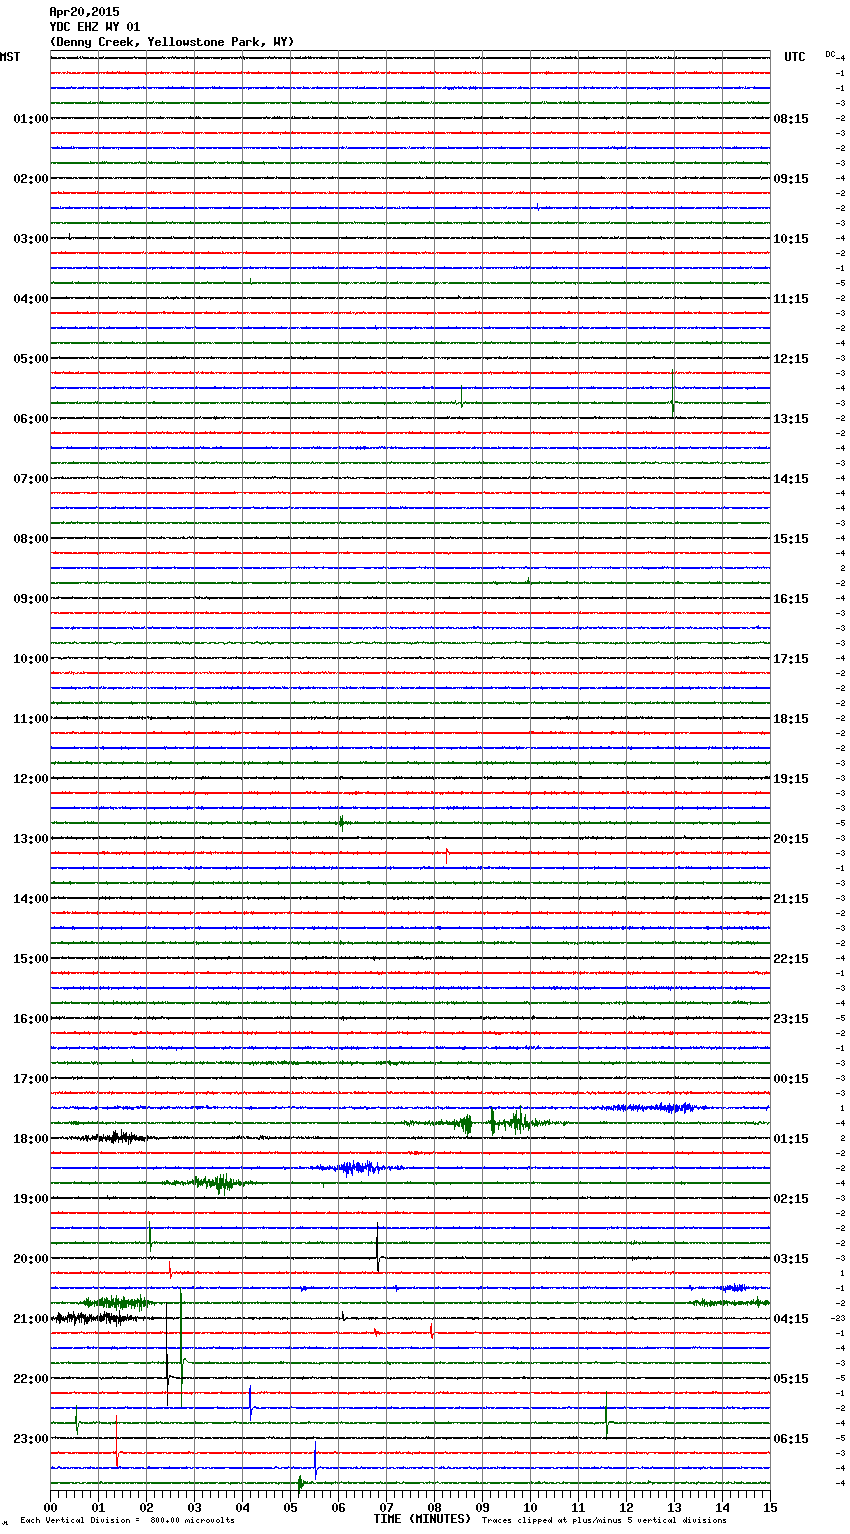
Task: Select the 22:15 UTC time label
Action: (x=791, y=959)
